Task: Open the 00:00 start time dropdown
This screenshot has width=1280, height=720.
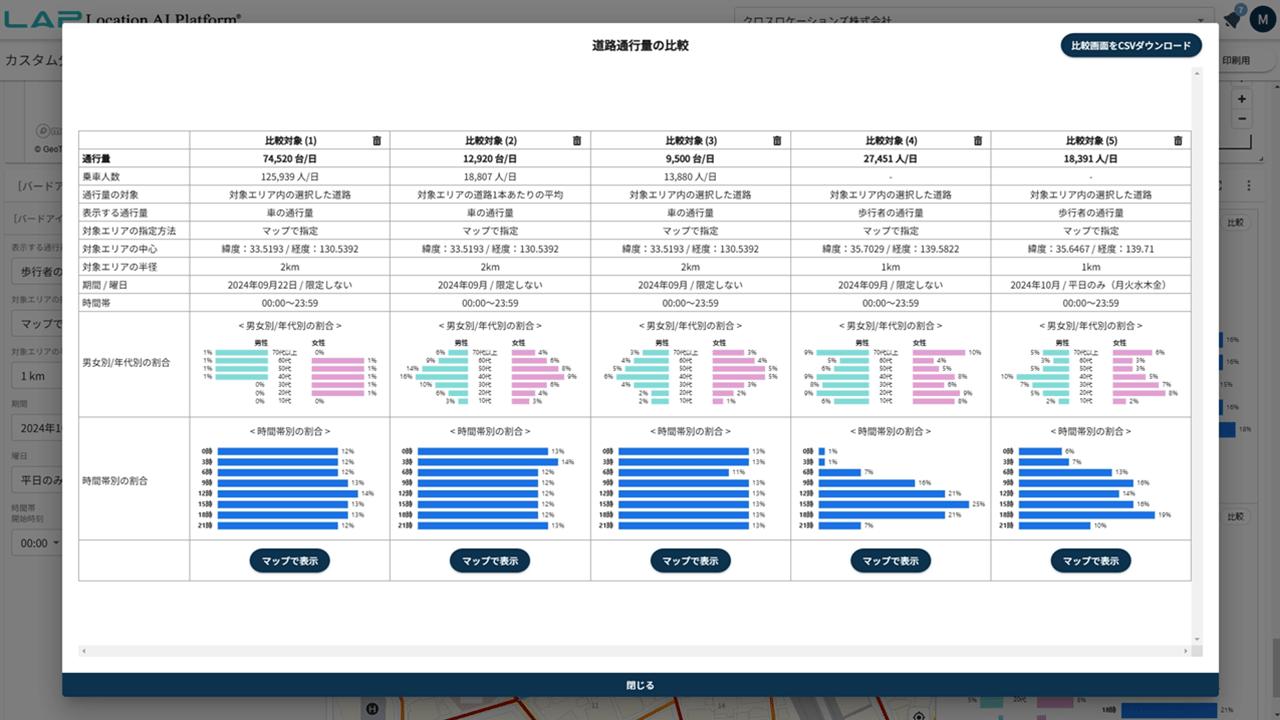Action: 35,543
